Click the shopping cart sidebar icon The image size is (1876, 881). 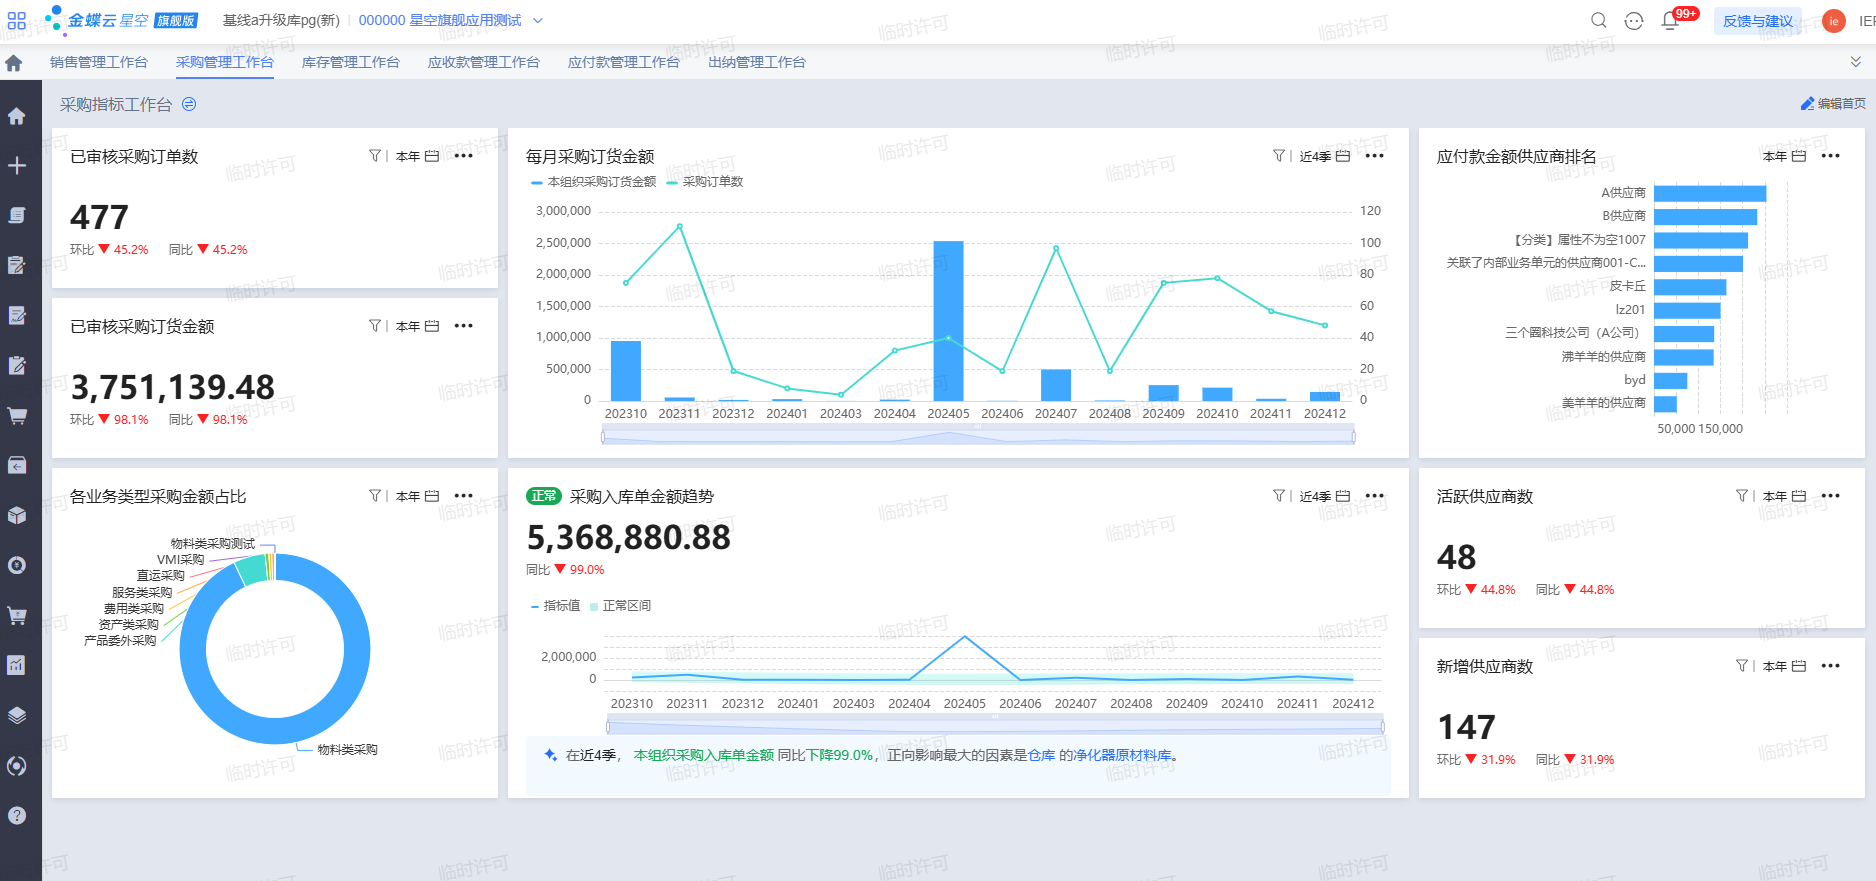click(x=17, y=415)
